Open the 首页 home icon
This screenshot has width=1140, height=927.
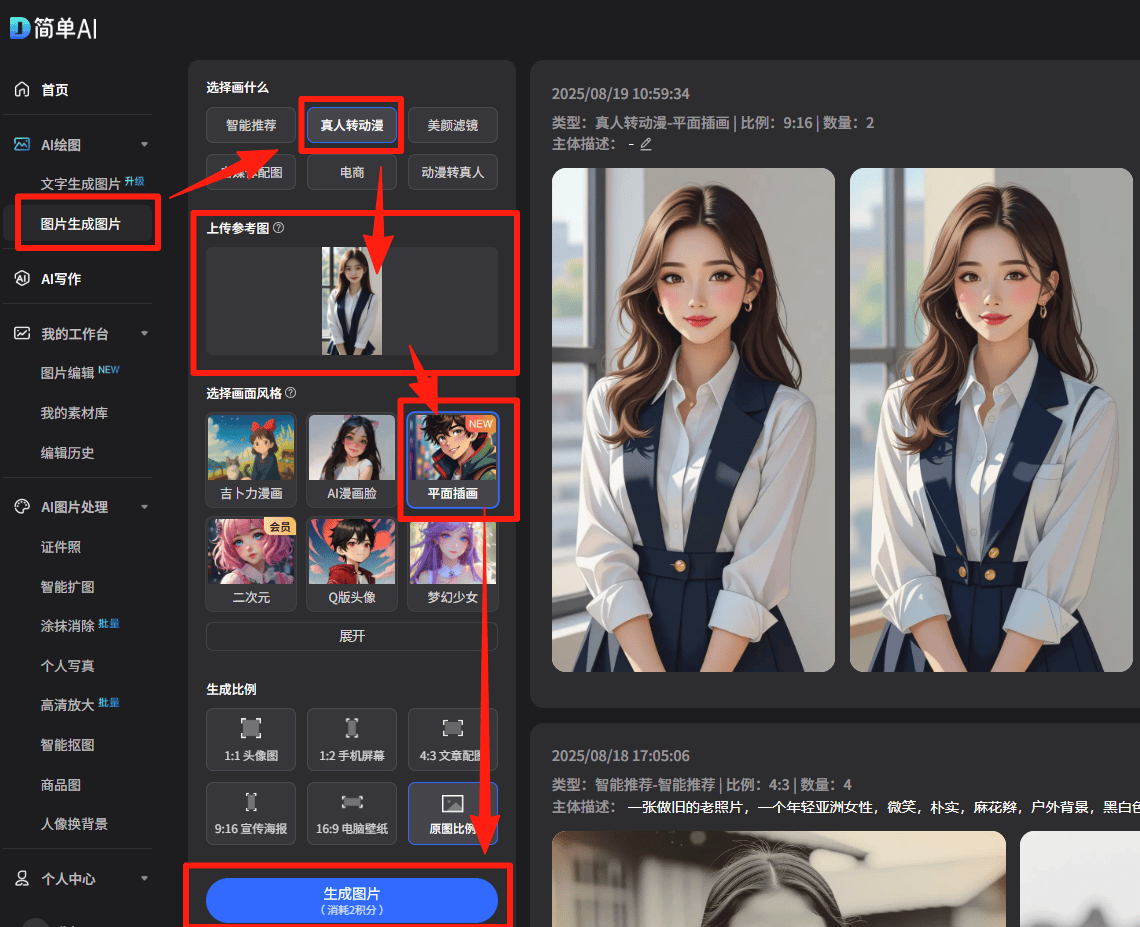tap(22, 90)
